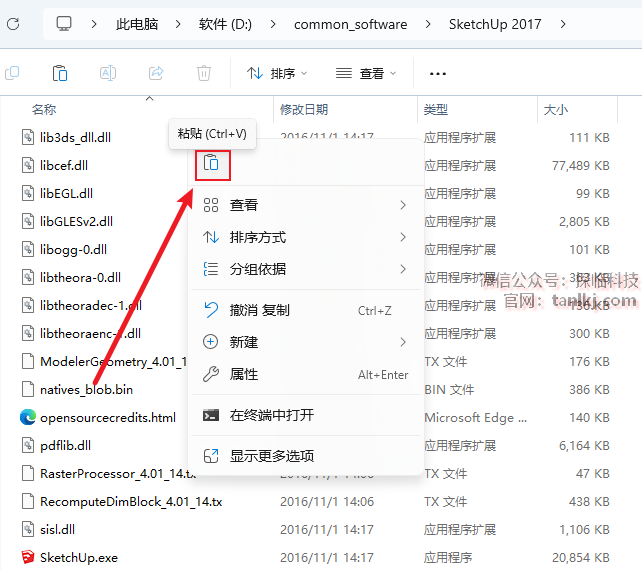Viewport: 642px width, 573px height.
Task: Click the Copy icon in toolbar
Action: [12, 73]
